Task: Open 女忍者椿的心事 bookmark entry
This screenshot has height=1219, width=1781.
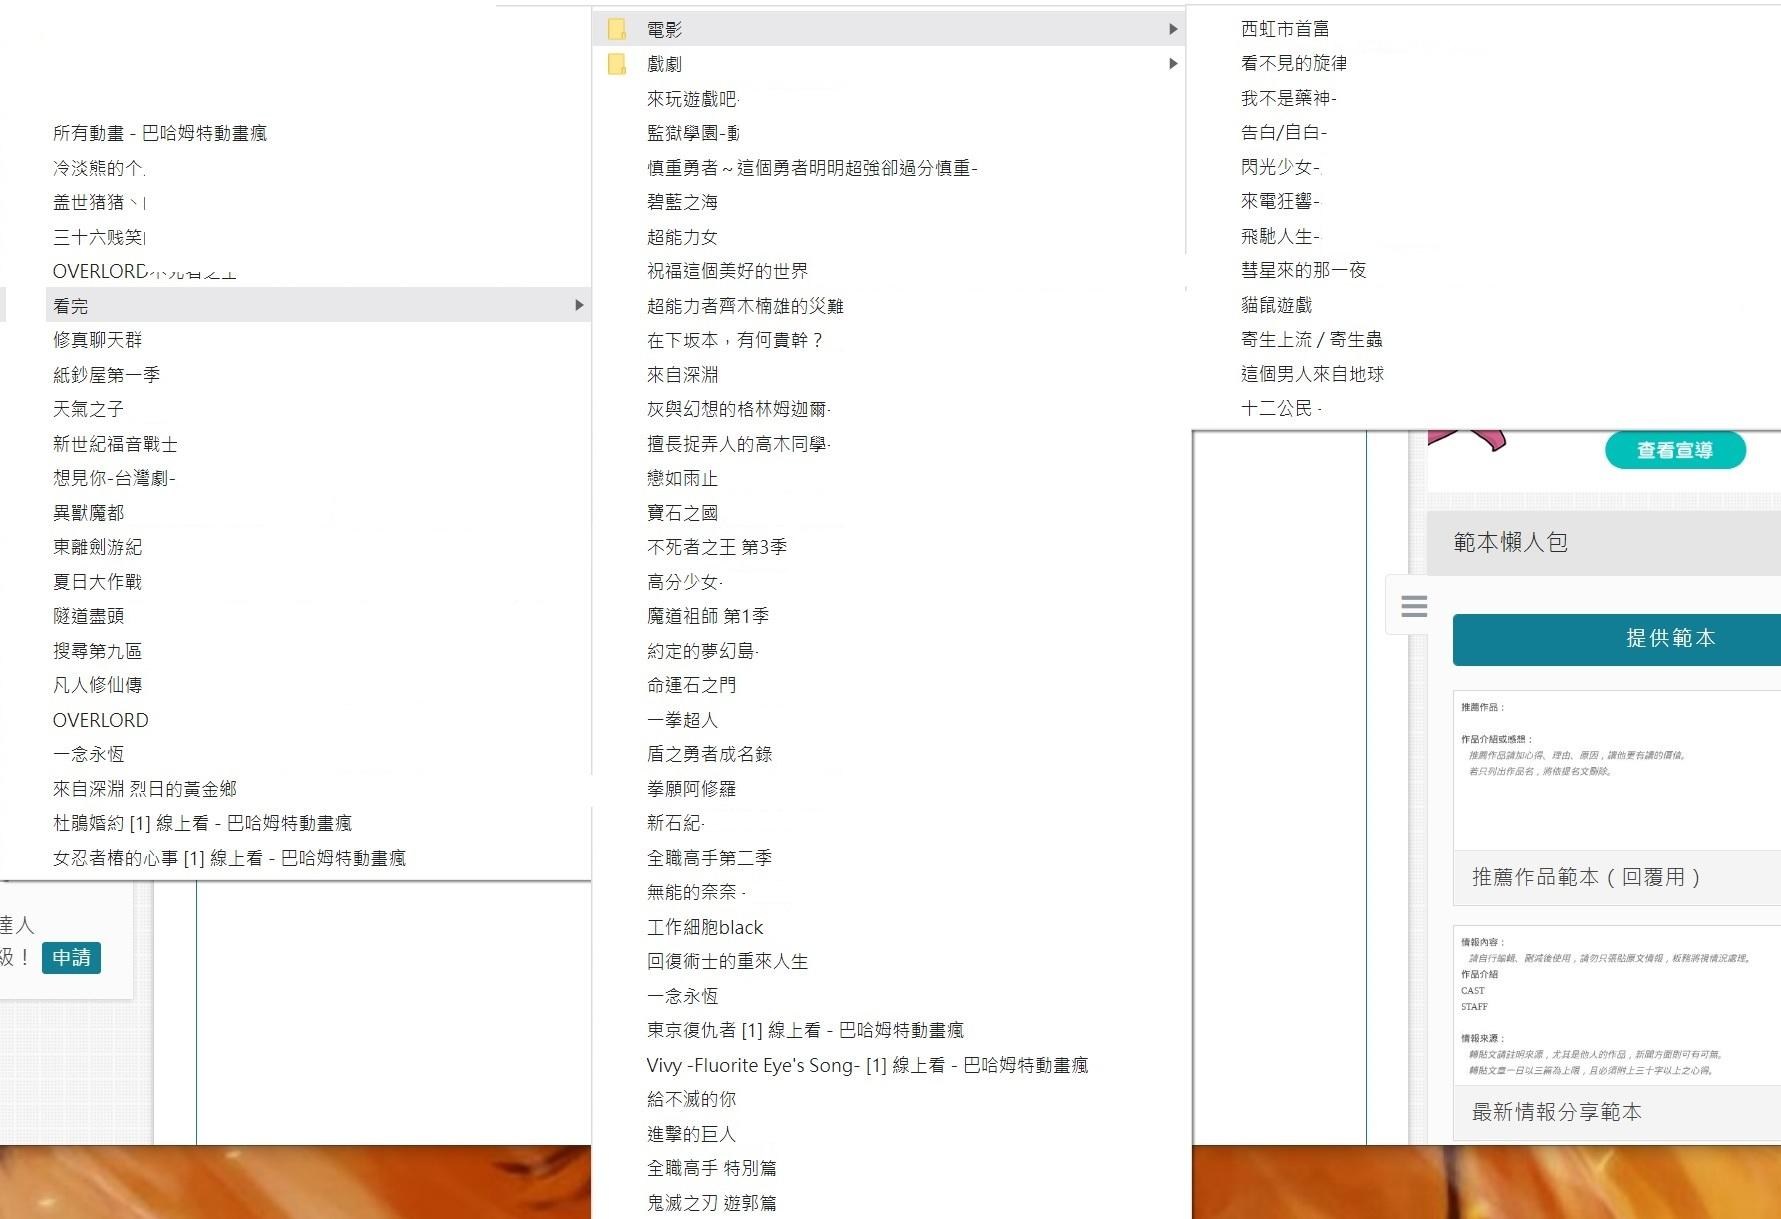Action: pyautogui.click(x=229, y=857)
